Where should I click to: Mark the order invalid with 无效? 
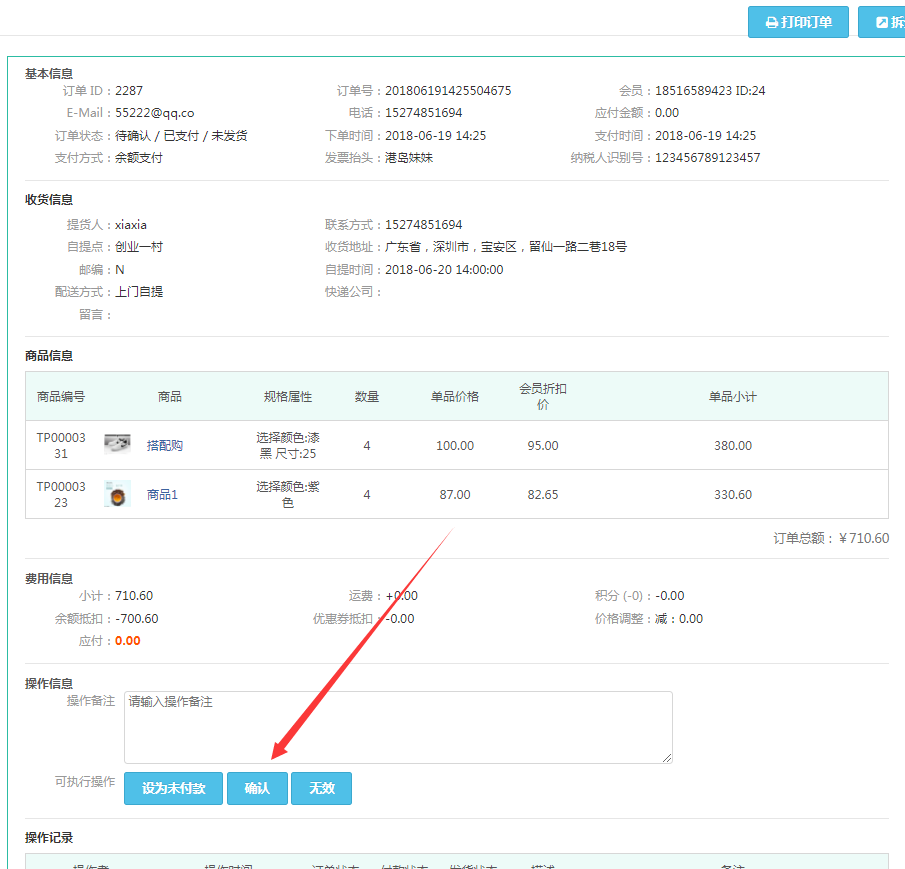(321, 788)
